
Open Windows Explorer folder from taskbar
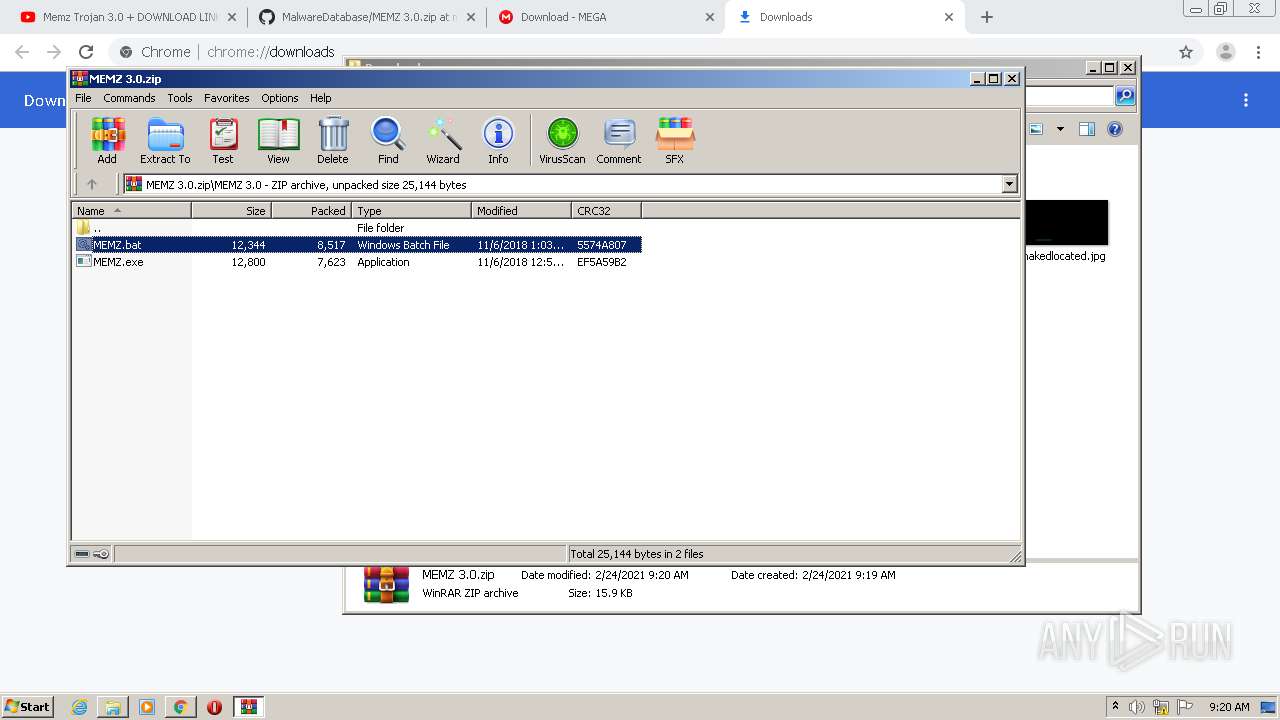(x=113, y=707)
